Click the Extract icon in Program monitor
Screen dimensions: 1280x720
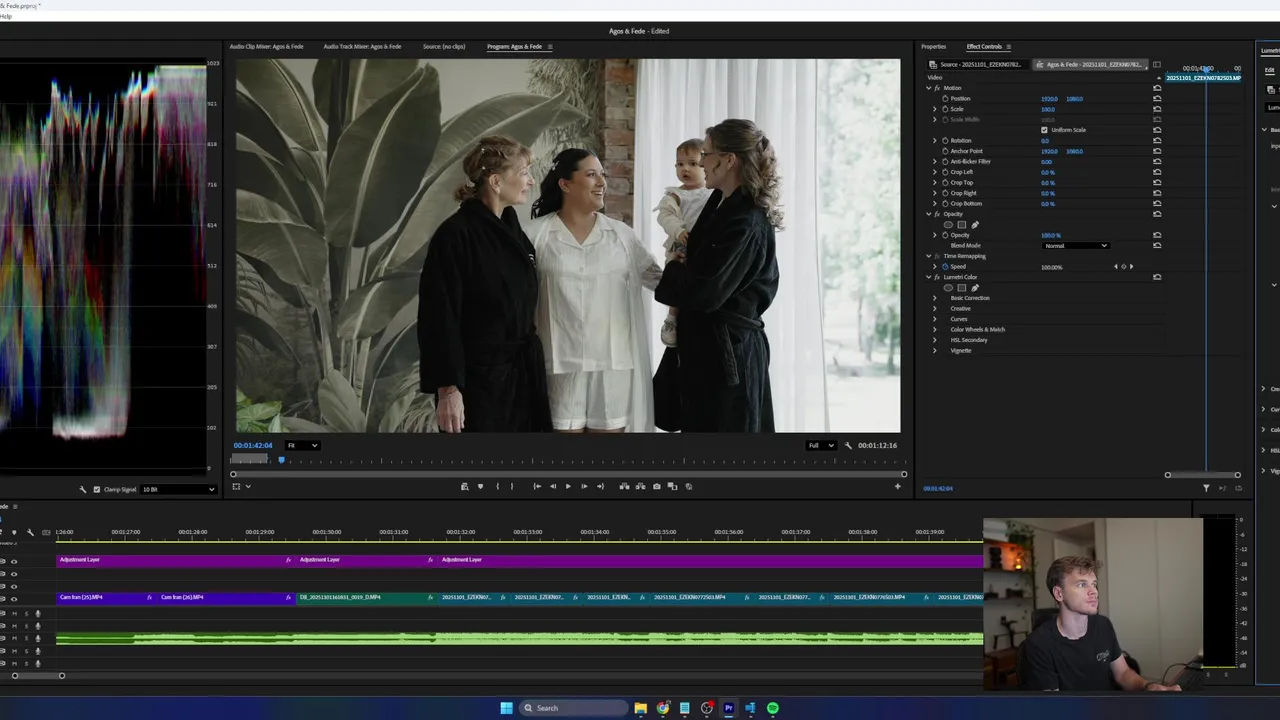(640, 486)
